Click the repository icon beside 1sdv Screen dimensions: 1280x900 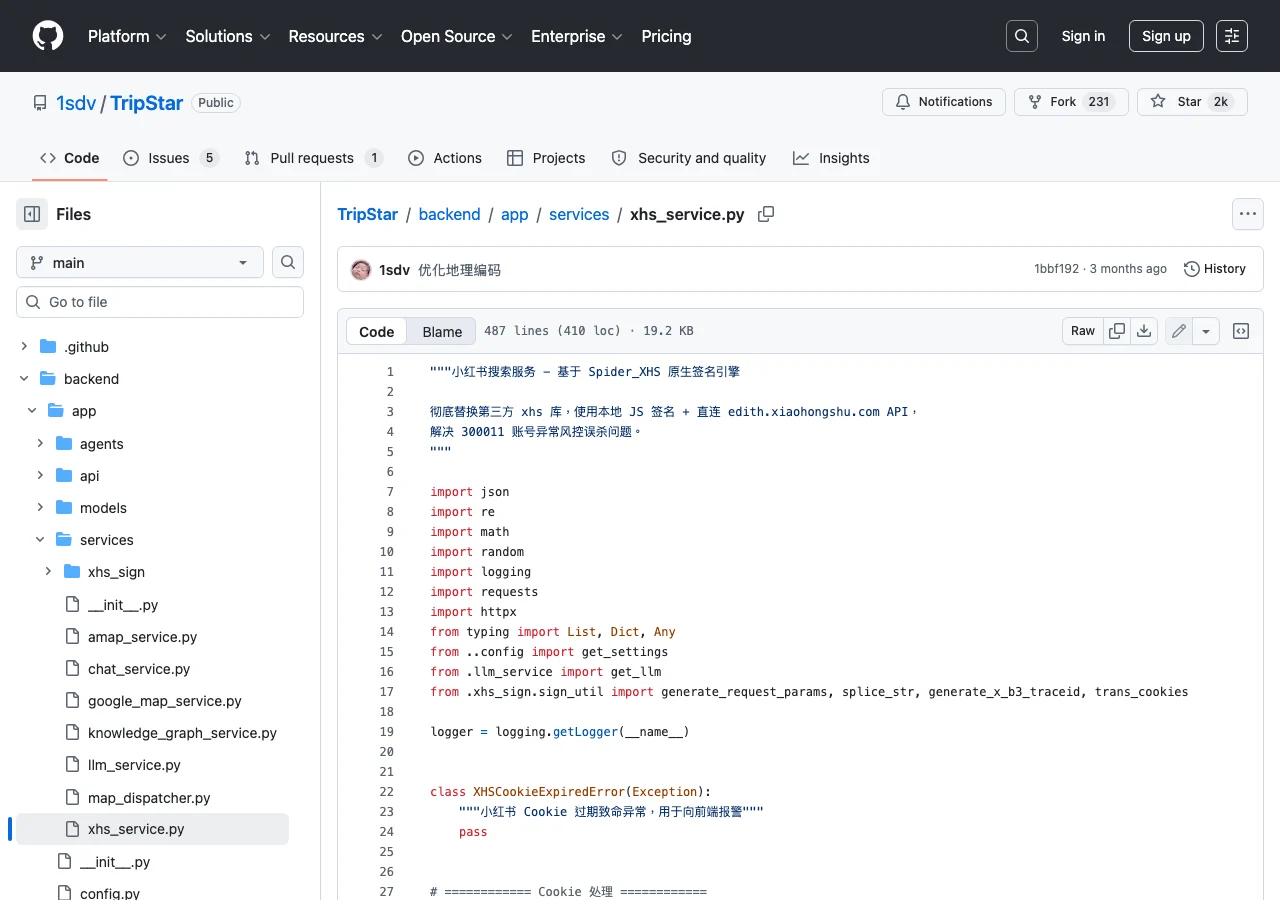tap(40, 103)
